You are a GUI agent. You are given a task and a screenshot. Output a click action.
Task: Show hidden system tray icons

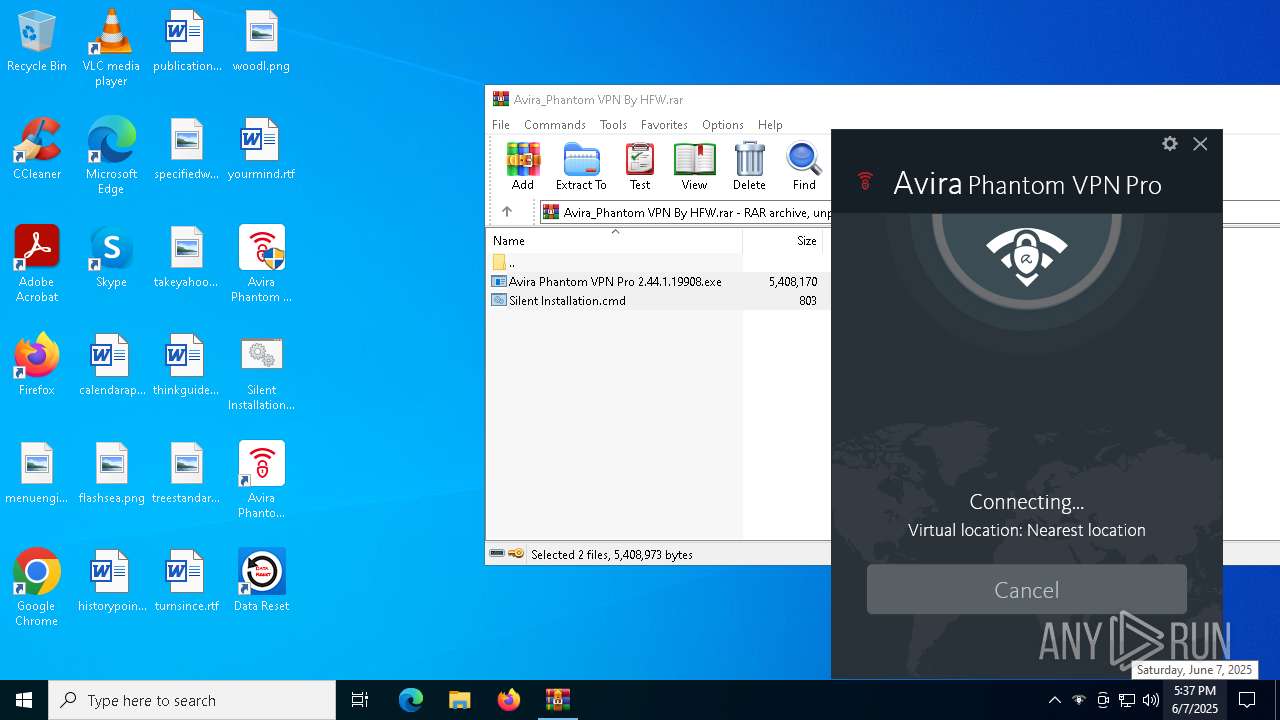pyautogui.click(x=1054, y=700)
